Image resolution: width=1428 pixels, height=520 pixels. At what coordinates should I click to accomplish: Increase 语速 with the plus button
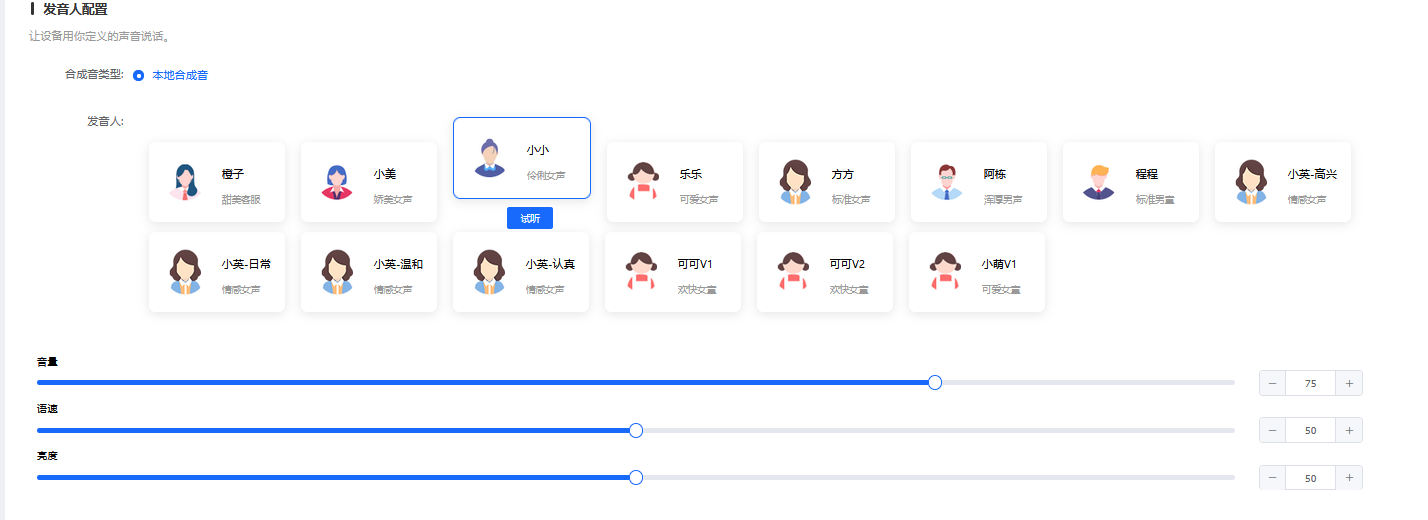click(x=1349, y=430)
